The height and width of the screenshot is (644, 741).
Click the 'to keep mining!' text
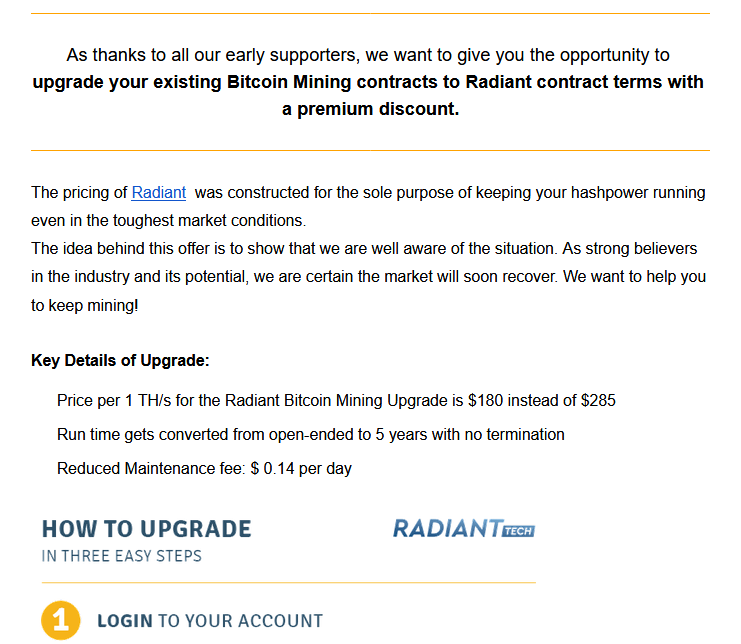85,306
